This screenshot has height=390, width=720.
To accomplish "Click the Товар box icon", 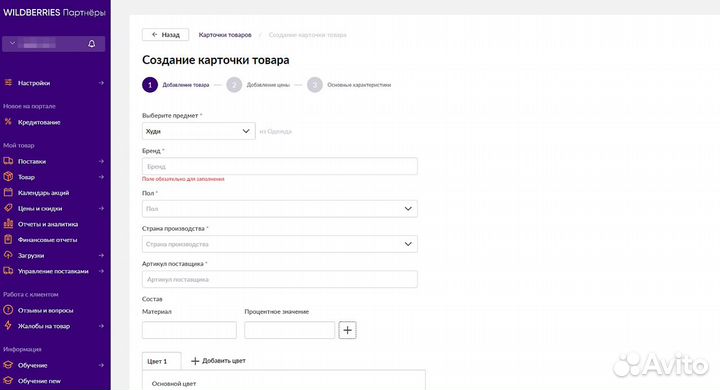I will click(8, 177).
